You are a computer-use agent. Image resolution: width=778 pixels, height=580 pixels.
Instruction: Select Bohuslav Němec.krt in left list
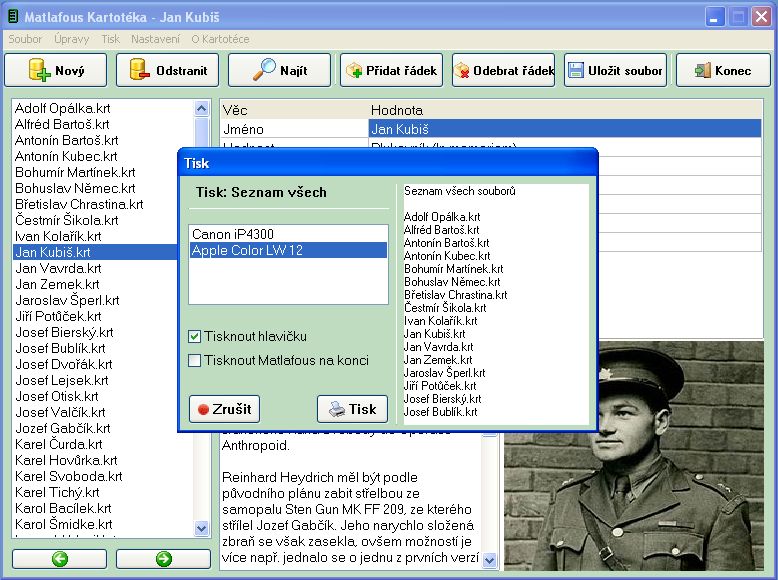pos(75,188)
